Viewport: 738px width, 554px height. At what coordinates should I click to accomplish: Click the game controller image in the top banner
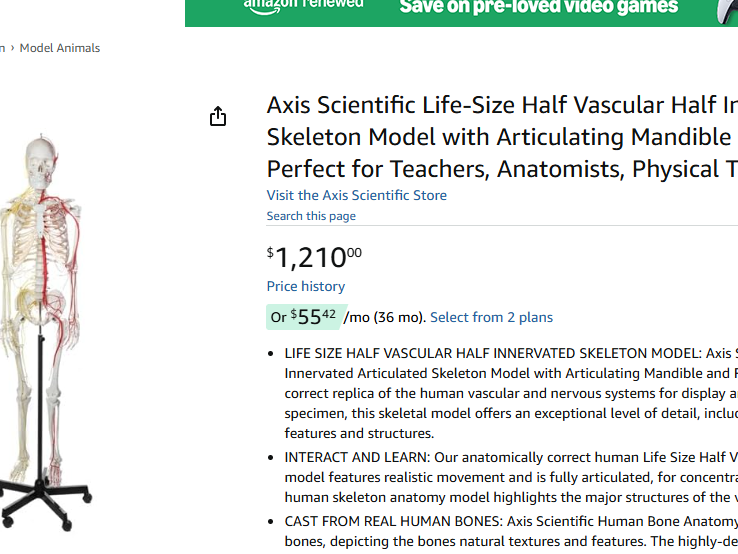727,10
